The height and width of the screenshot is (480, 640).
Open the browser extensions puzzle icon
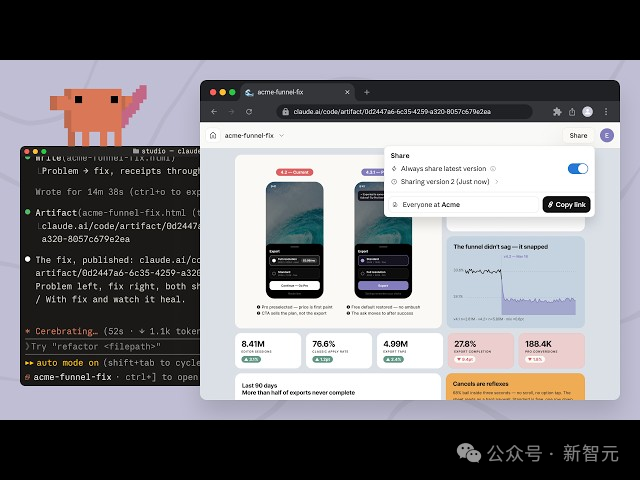click(557, 111)
